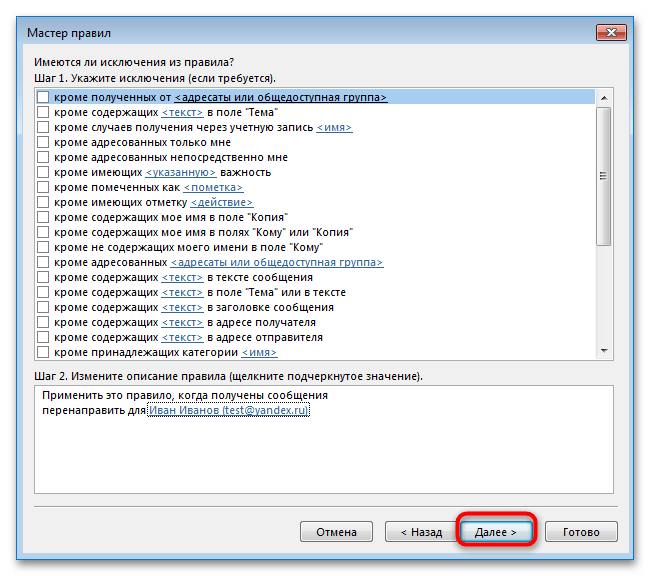Click the 'Готово' button

[581, 532]
